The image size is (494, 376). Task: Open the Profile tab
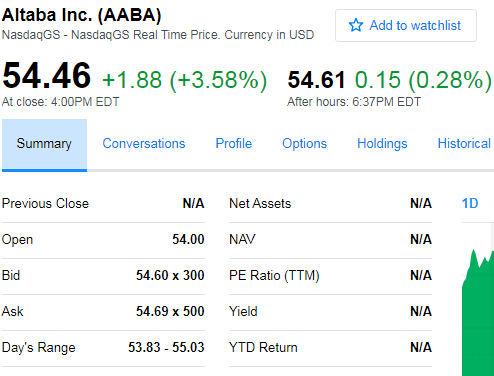coord(234,144)
